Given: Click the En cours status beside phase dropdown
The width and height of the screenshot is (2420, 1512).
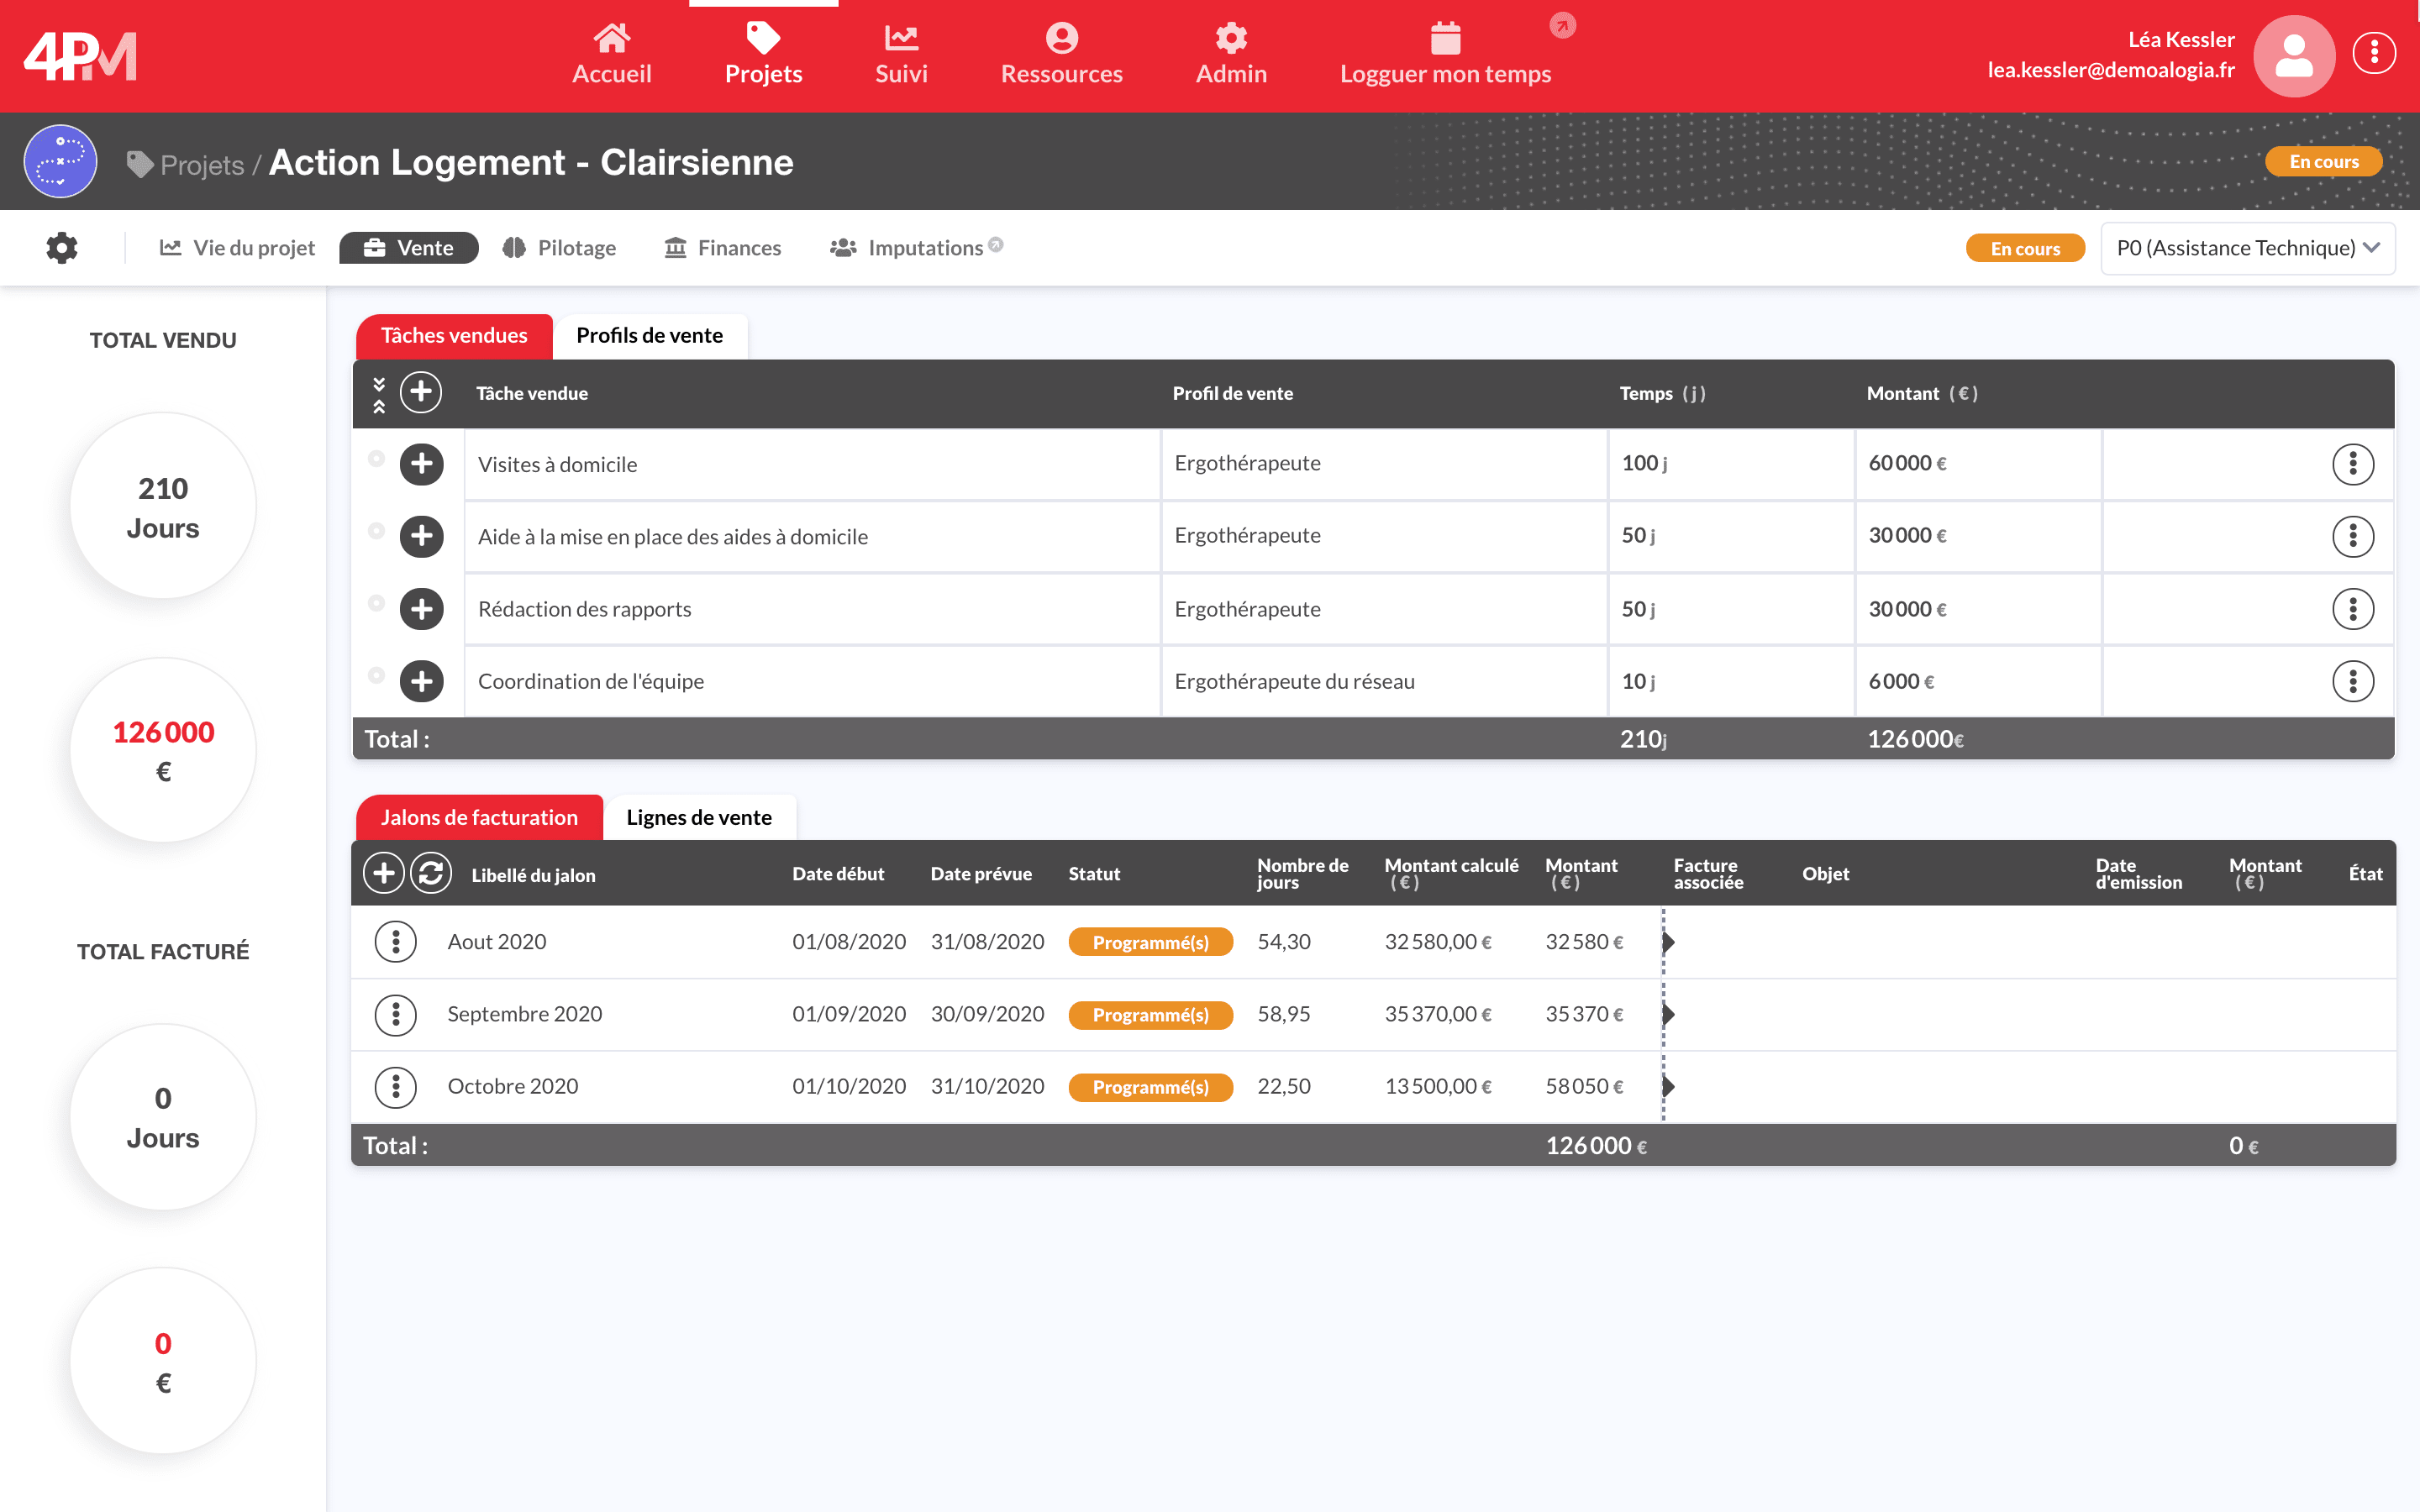Looking at the screenshot, I should [2025, 249].
